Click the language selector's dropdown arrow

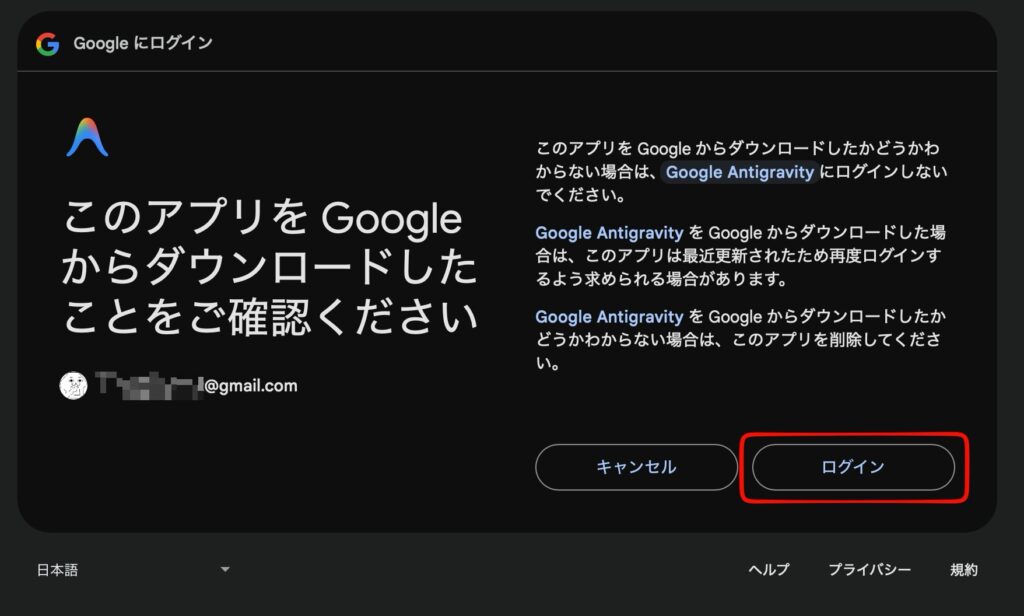pos(225,570)
